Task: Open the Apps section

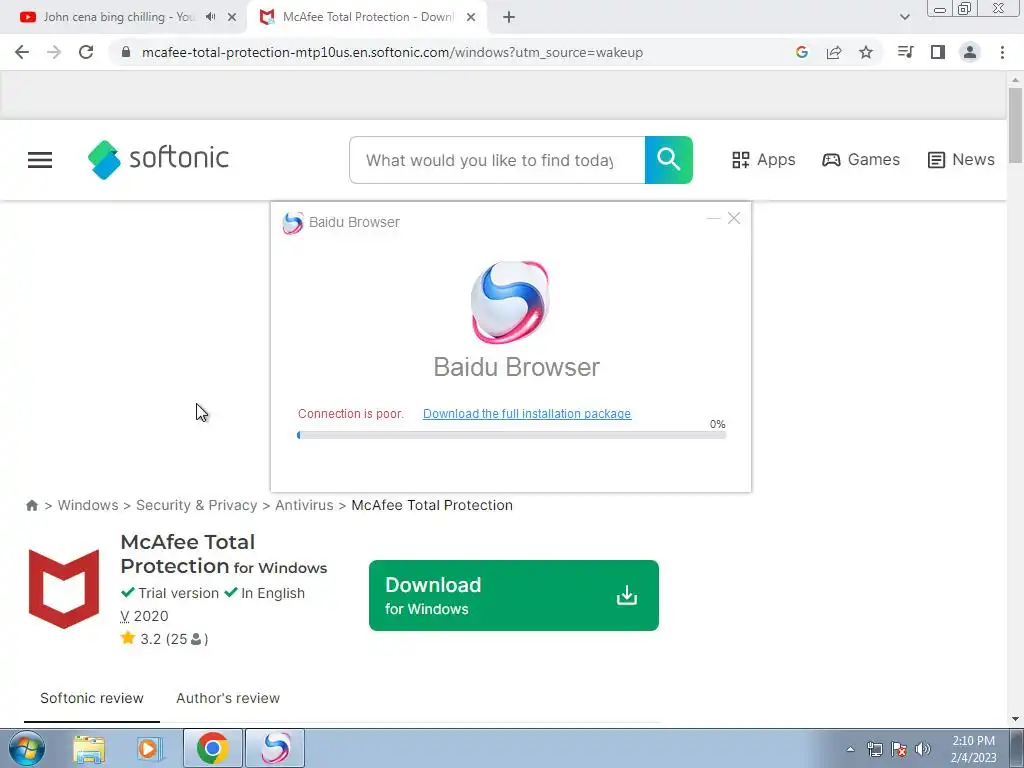Action: (x=763, y=160)
